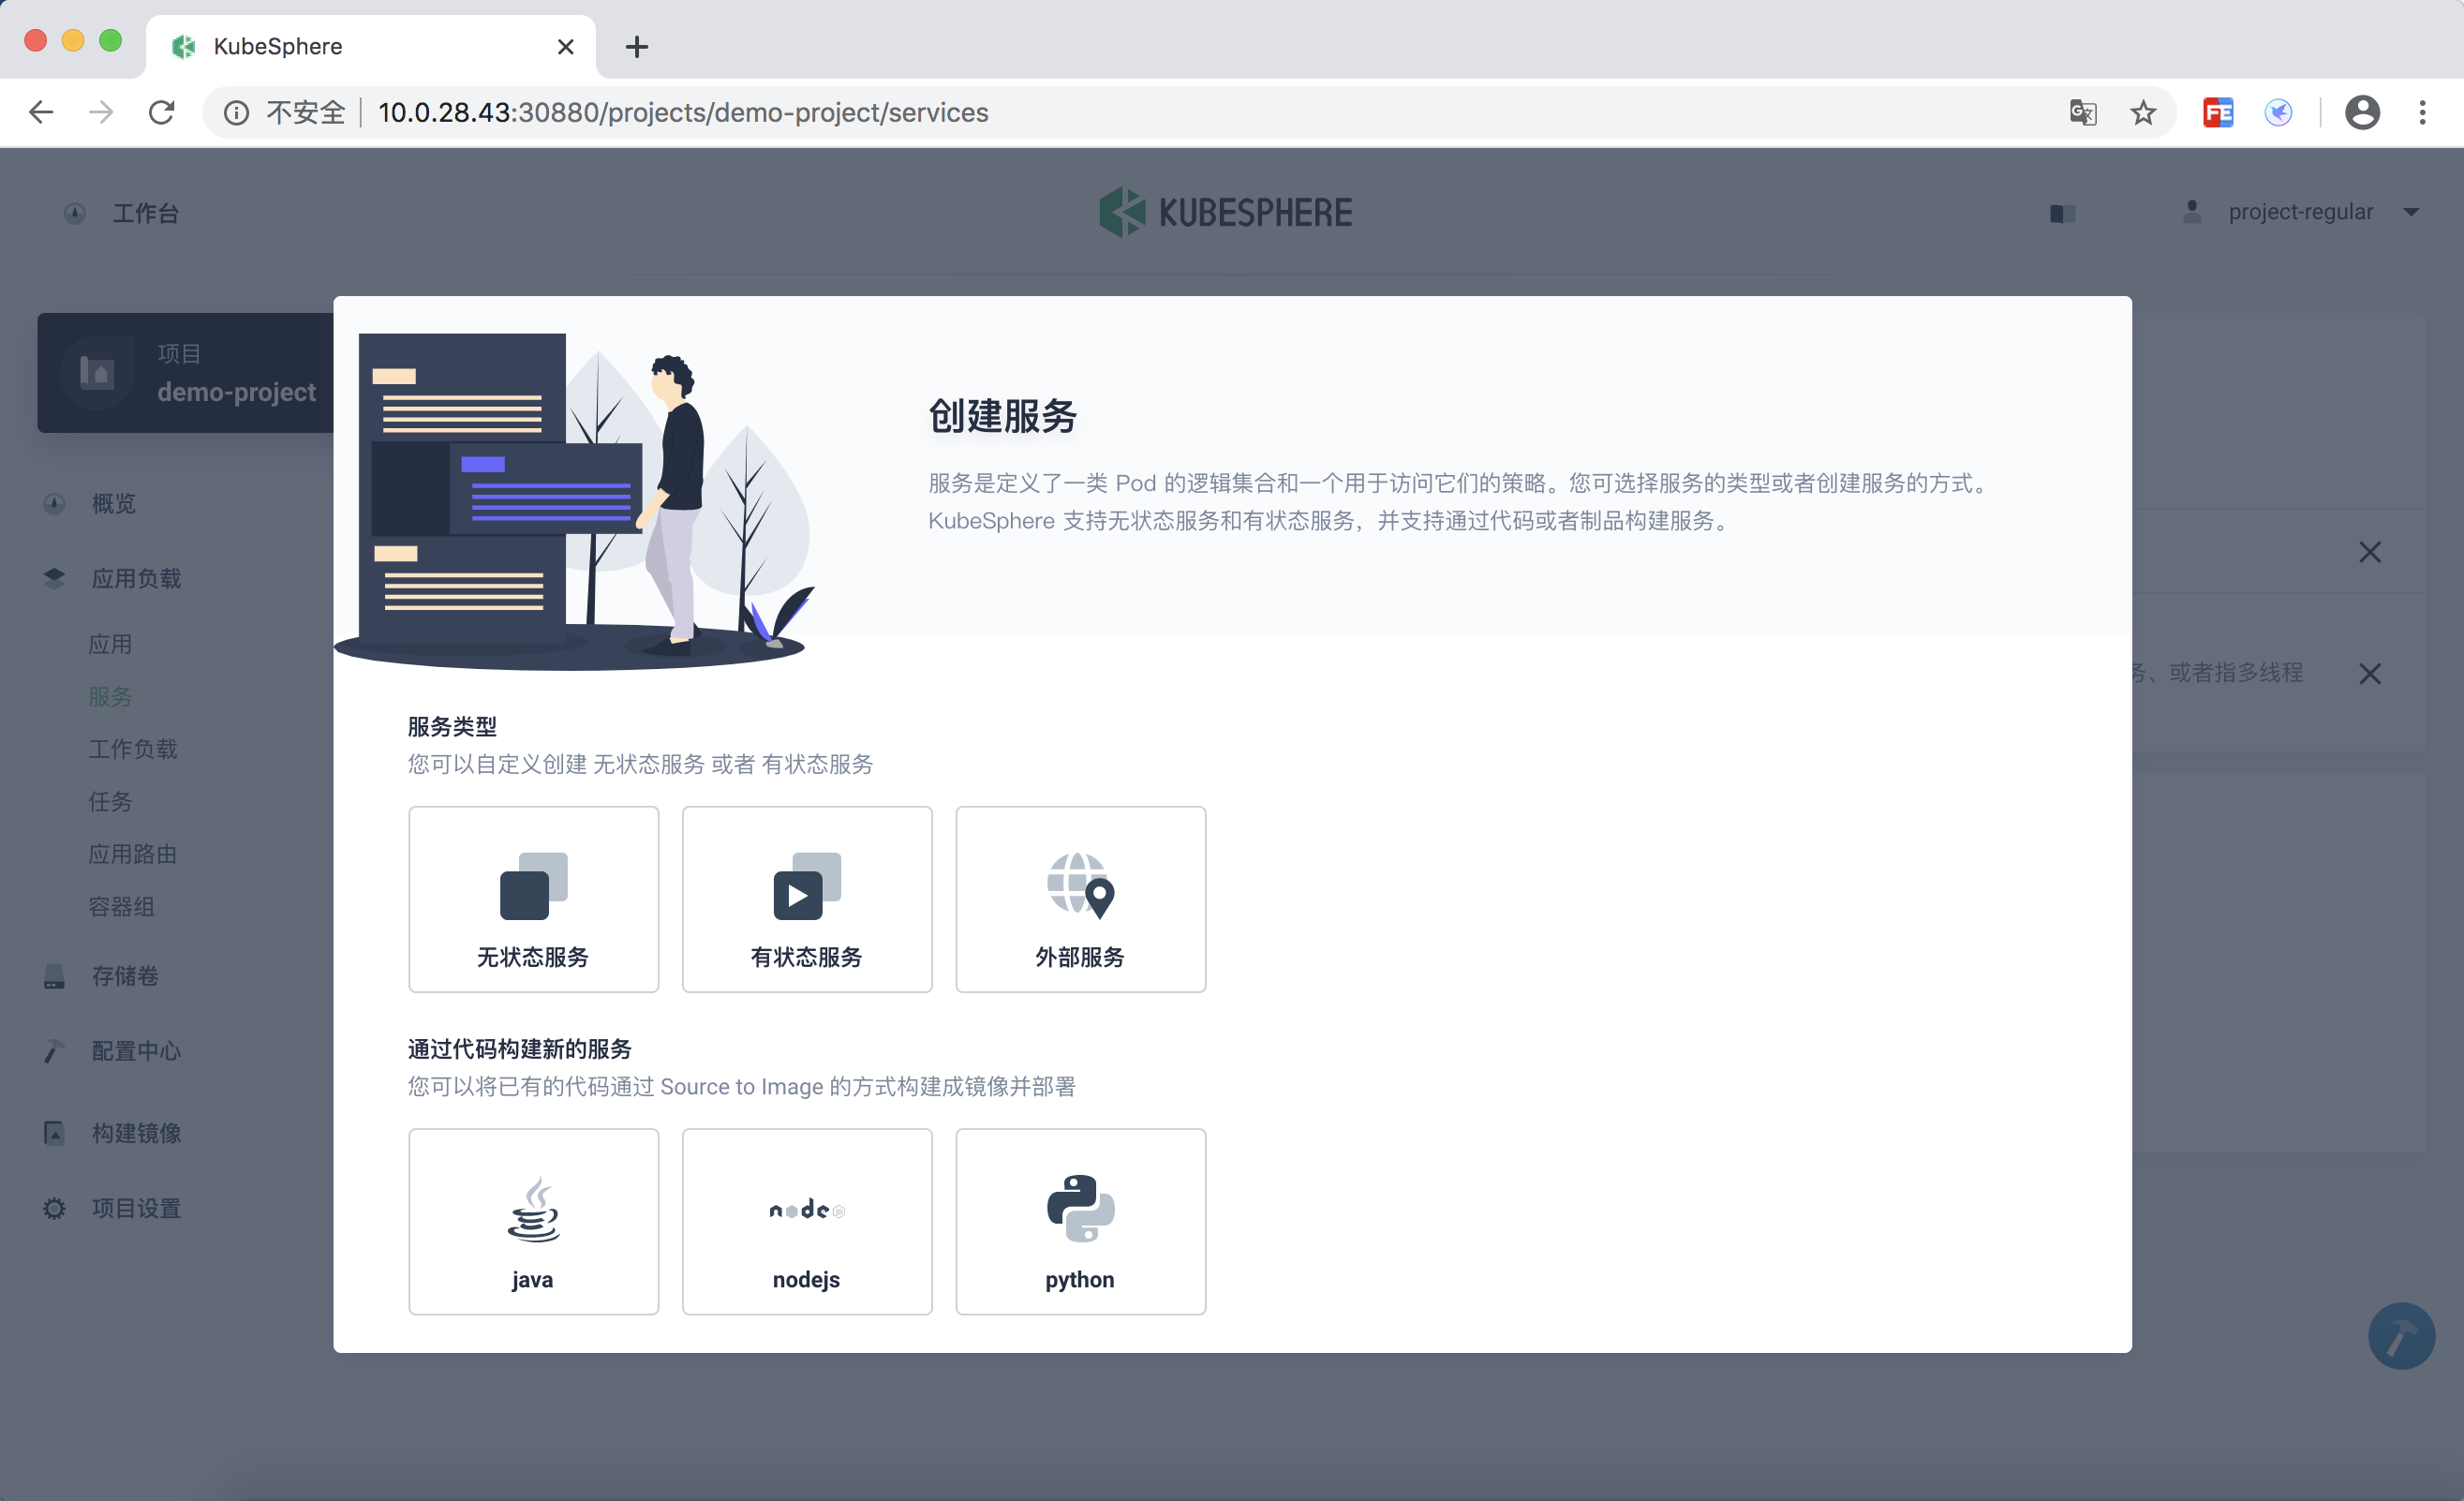
Task: Open the 工作负载 sidebar item
Action: tap(133, 749)
